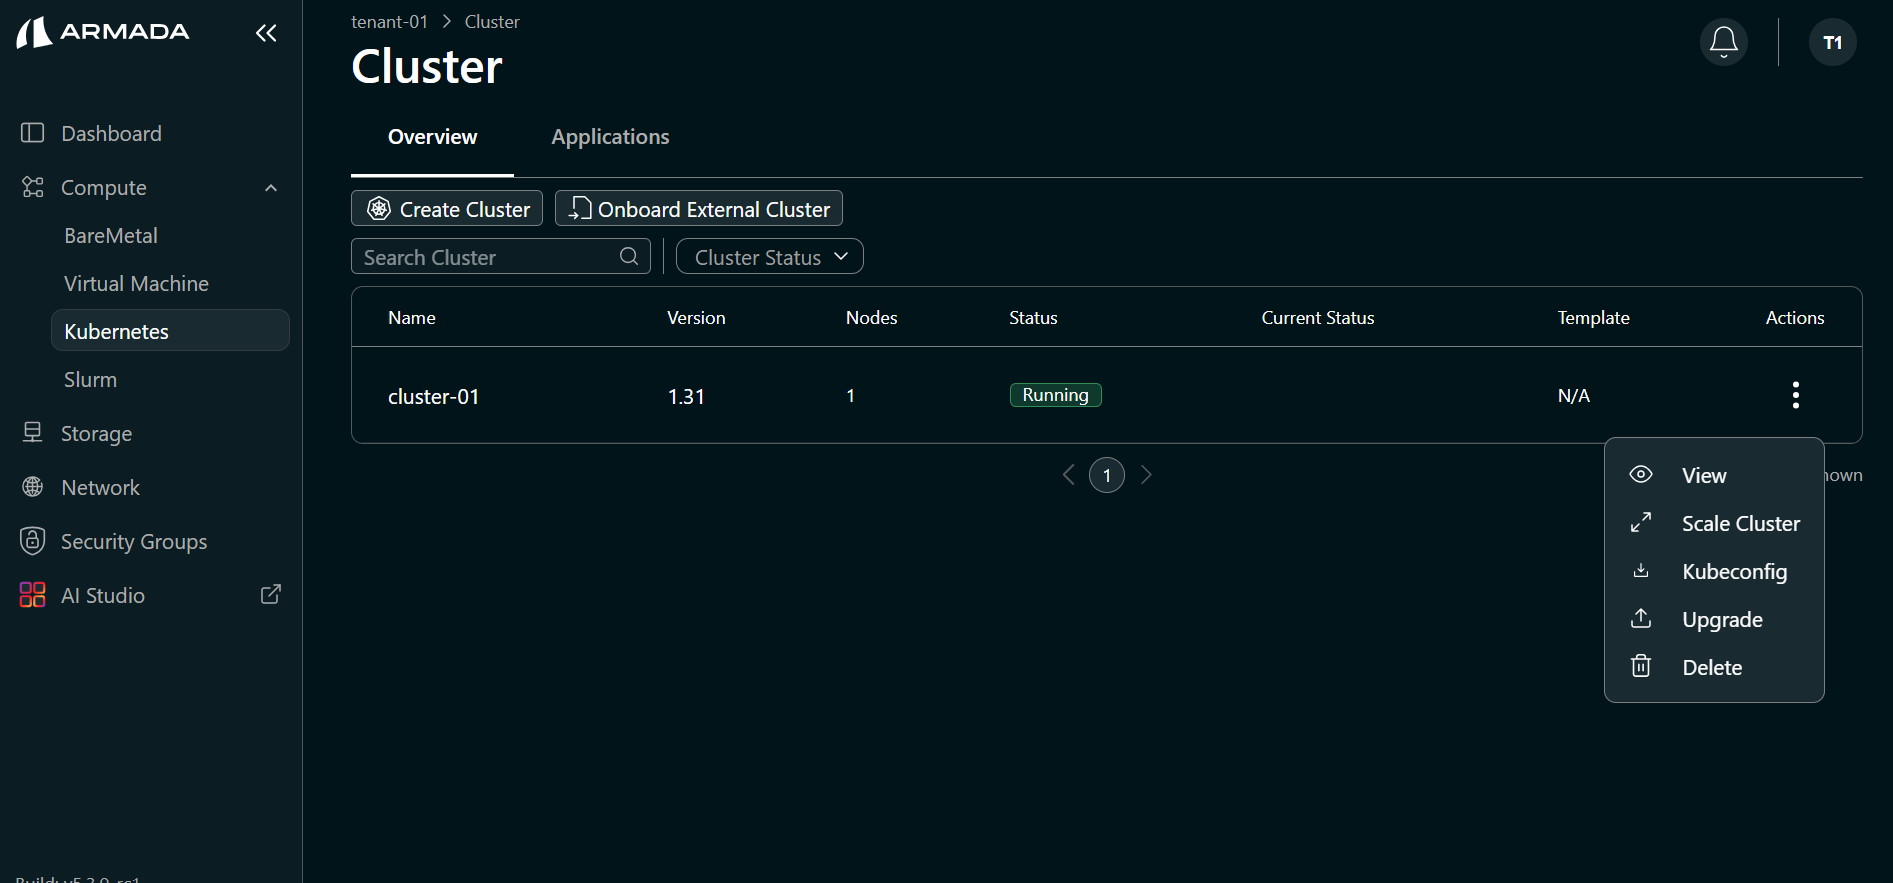Click the Create Cluster button
1893x883 pixels.
[x=447, y=209]
